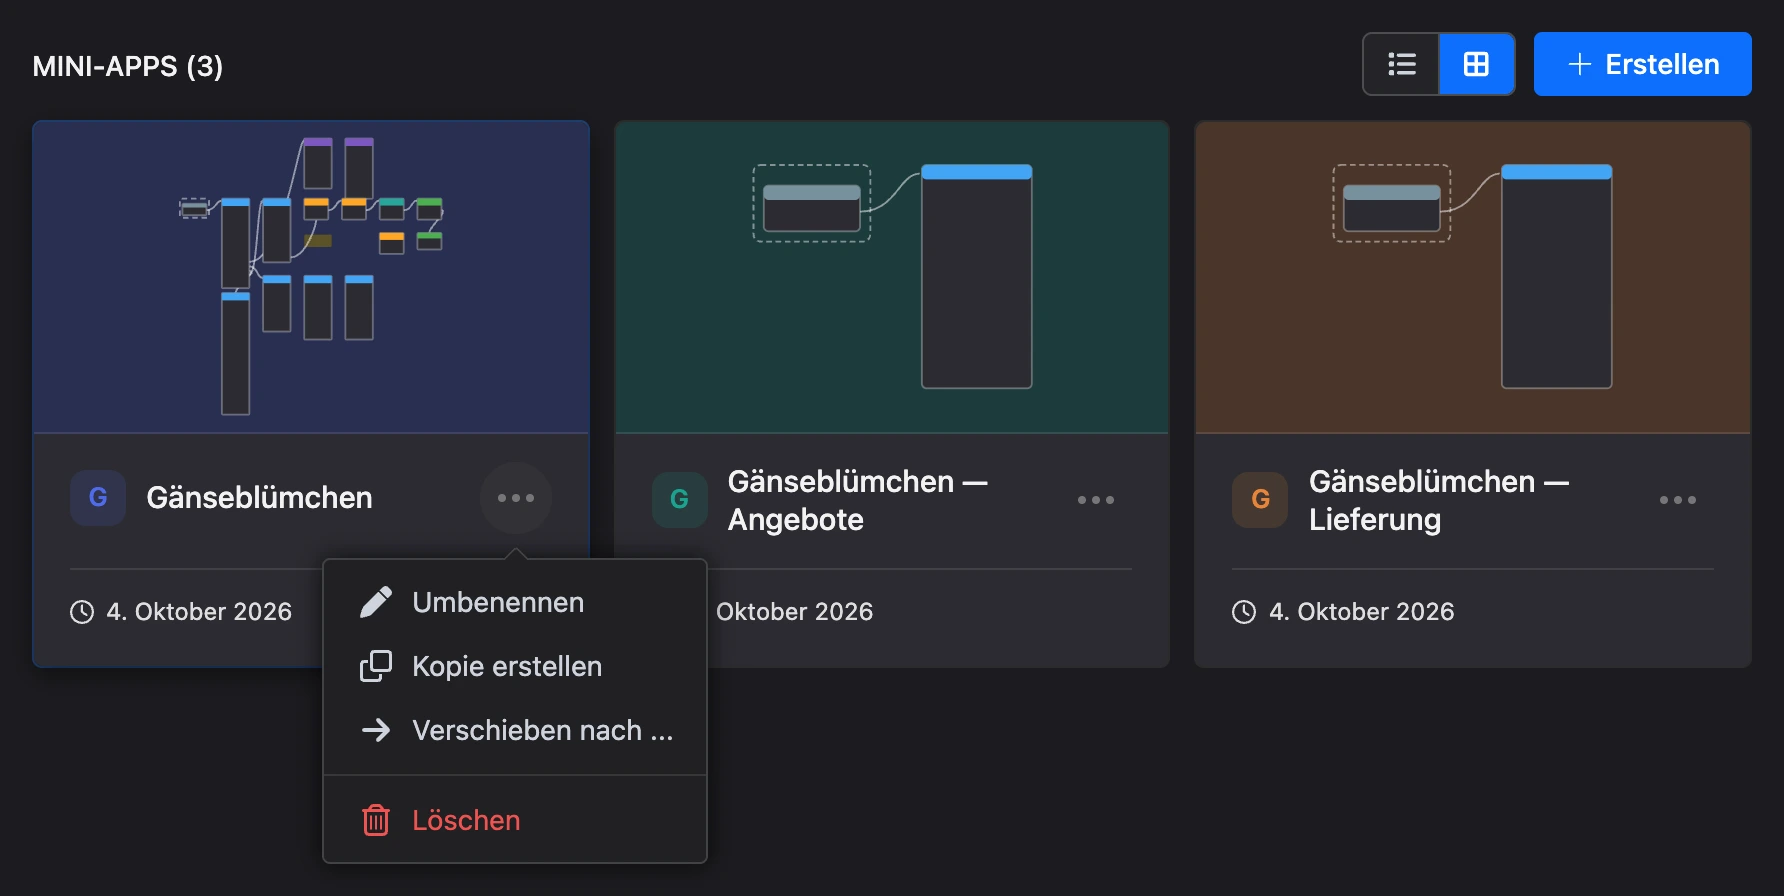The image size is (1784, 896).
Task: Click the clock icon on Lieferung card
Action: tap(1244, 612)
